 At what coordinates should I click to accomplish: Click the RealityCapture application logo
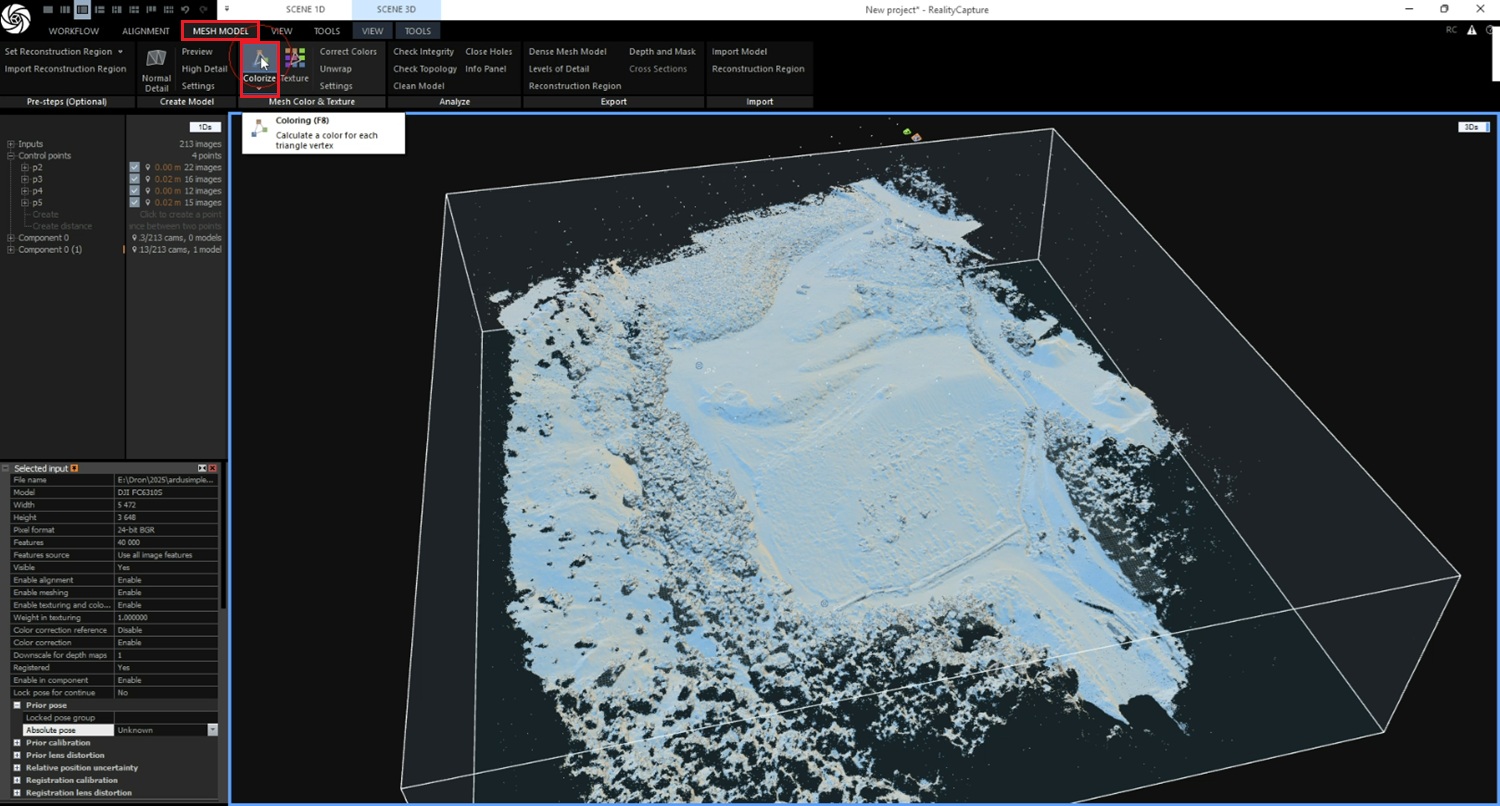pos(17,20)
